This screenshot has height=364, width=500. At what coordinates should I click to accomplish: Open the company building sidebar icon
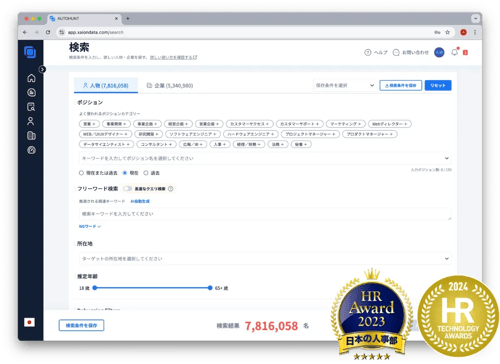pos(31,135)
